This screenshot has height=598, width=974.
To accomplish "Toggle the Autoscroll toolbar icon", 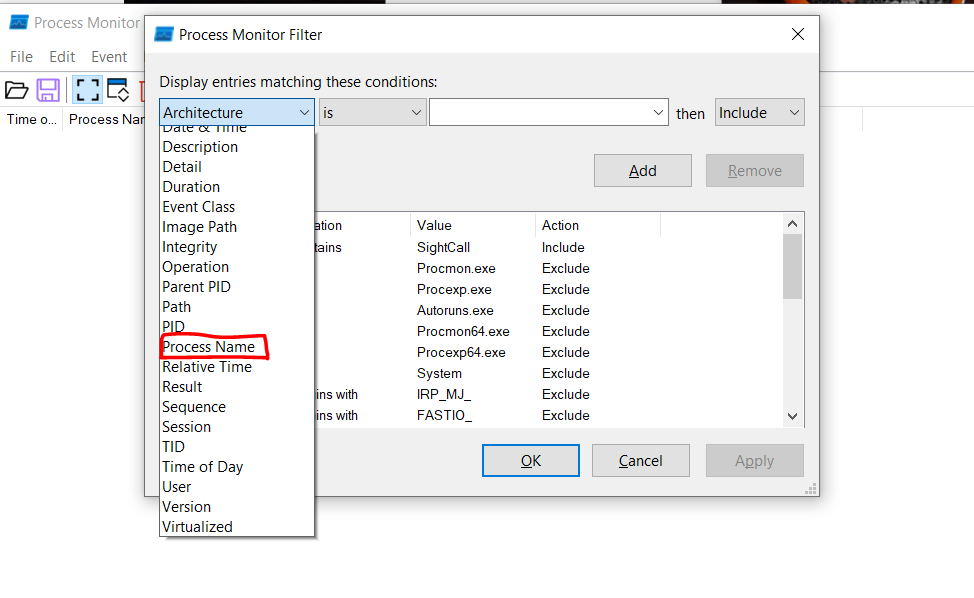I will 117,90.
